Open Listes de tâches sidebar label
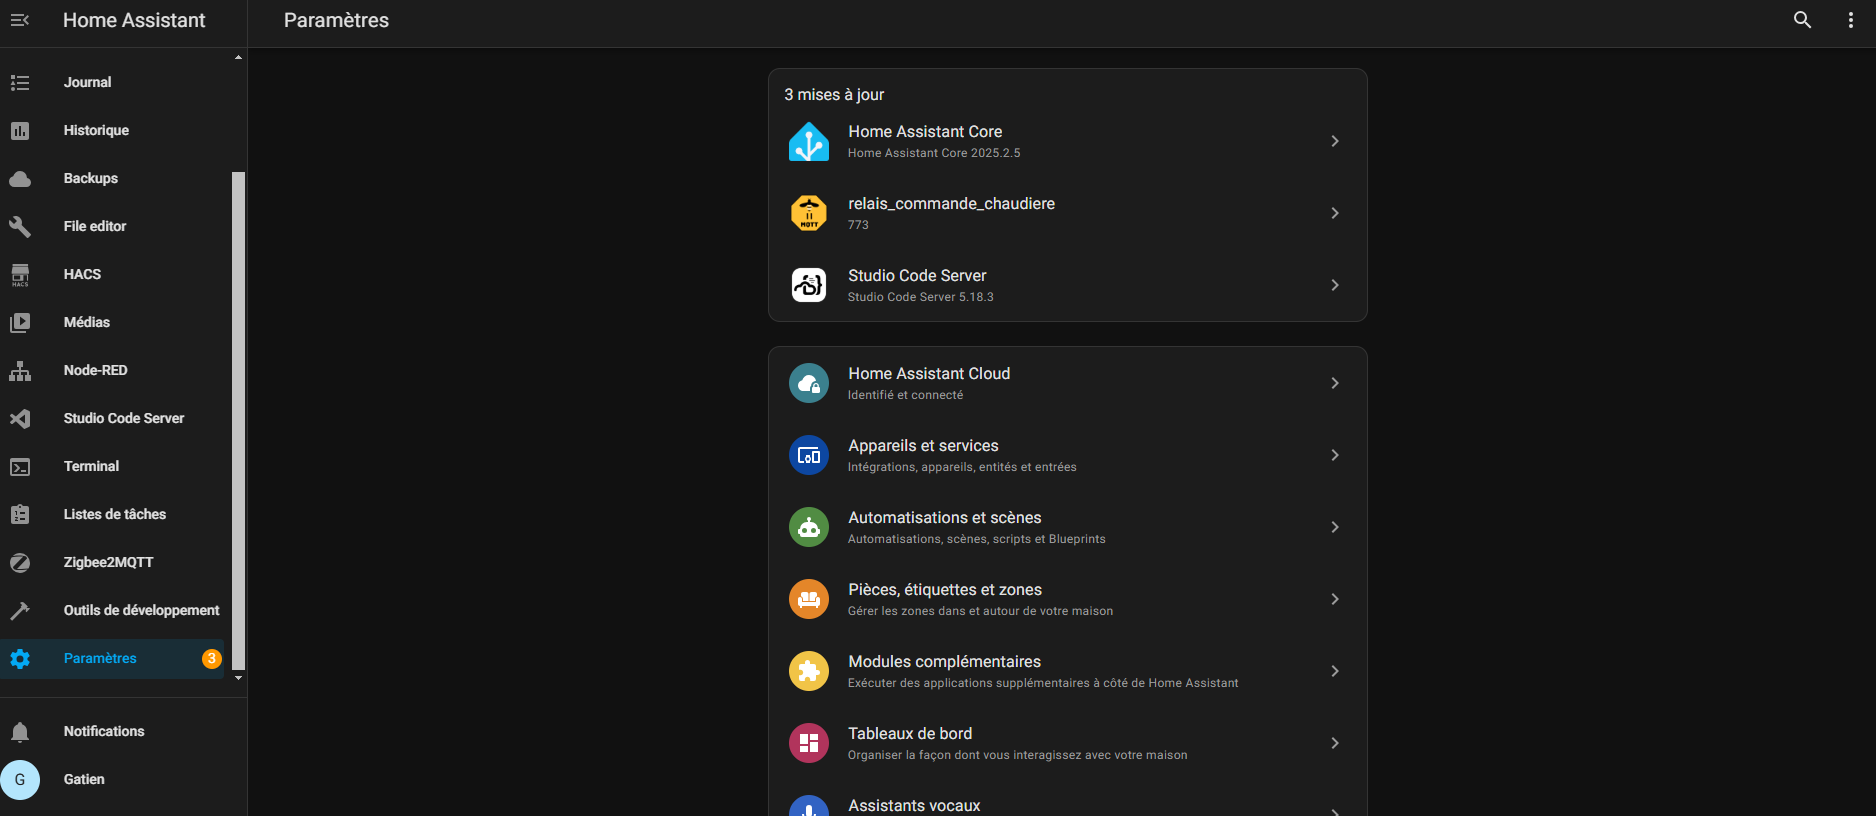The height and width of the screenshot is (816, 1876). coord(115,515)
